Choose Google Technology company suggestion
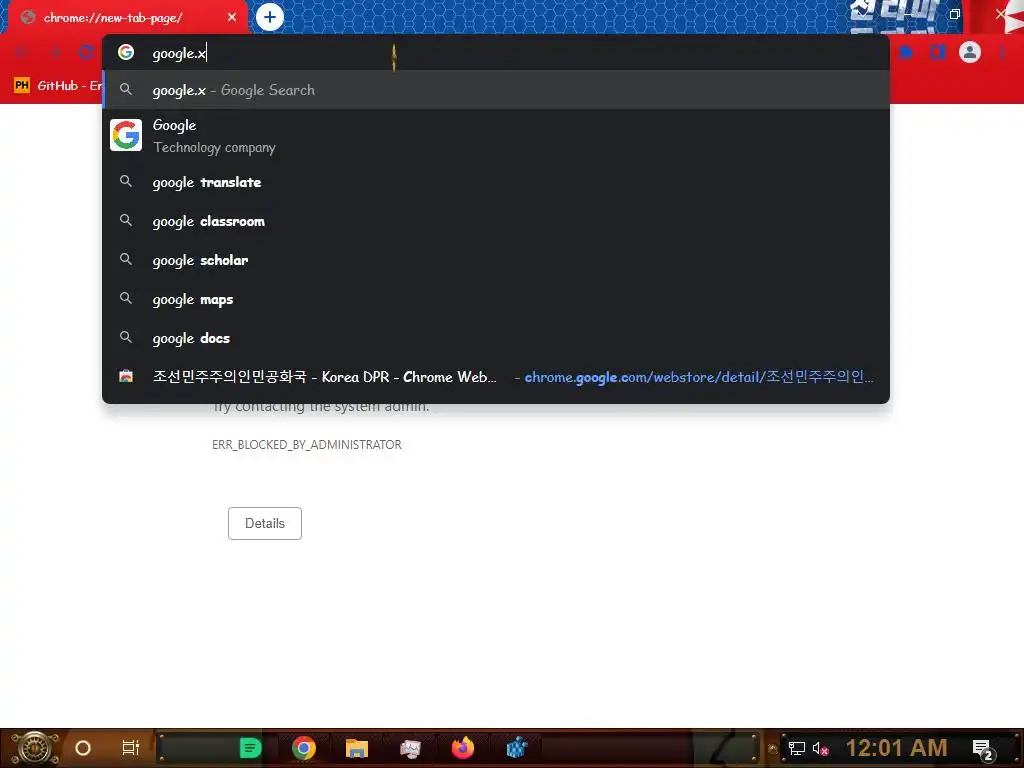The width and height of the screenshot is (1024, 768). point(496,136)
